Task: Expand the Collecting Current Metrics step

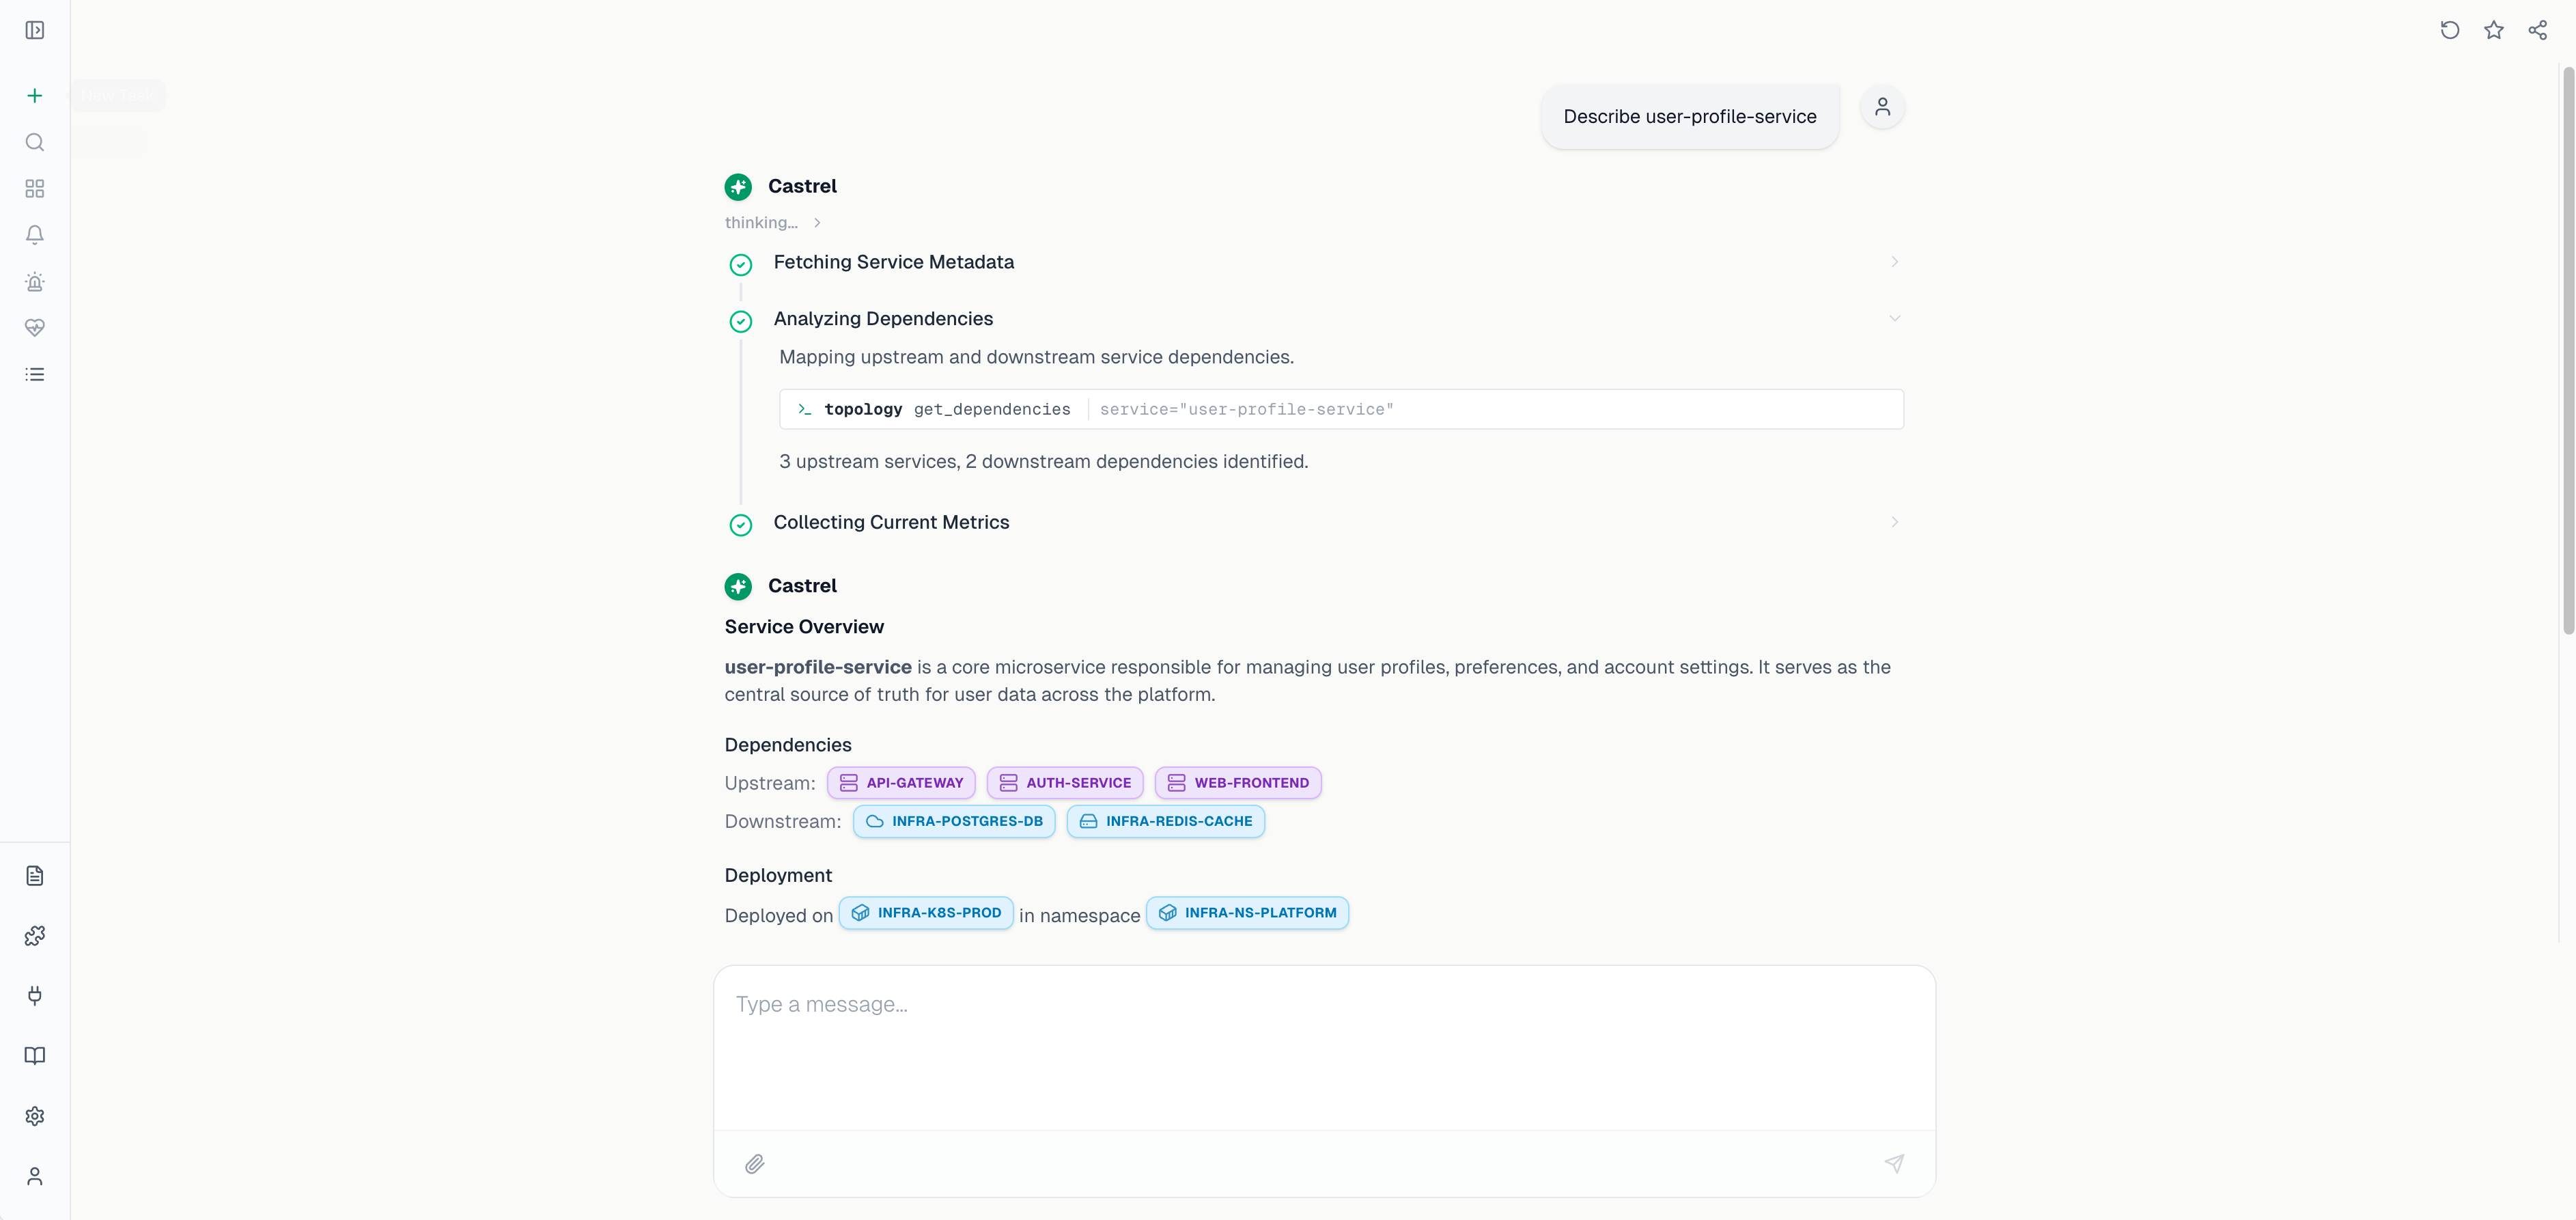Action: [x=1894, y=521]
